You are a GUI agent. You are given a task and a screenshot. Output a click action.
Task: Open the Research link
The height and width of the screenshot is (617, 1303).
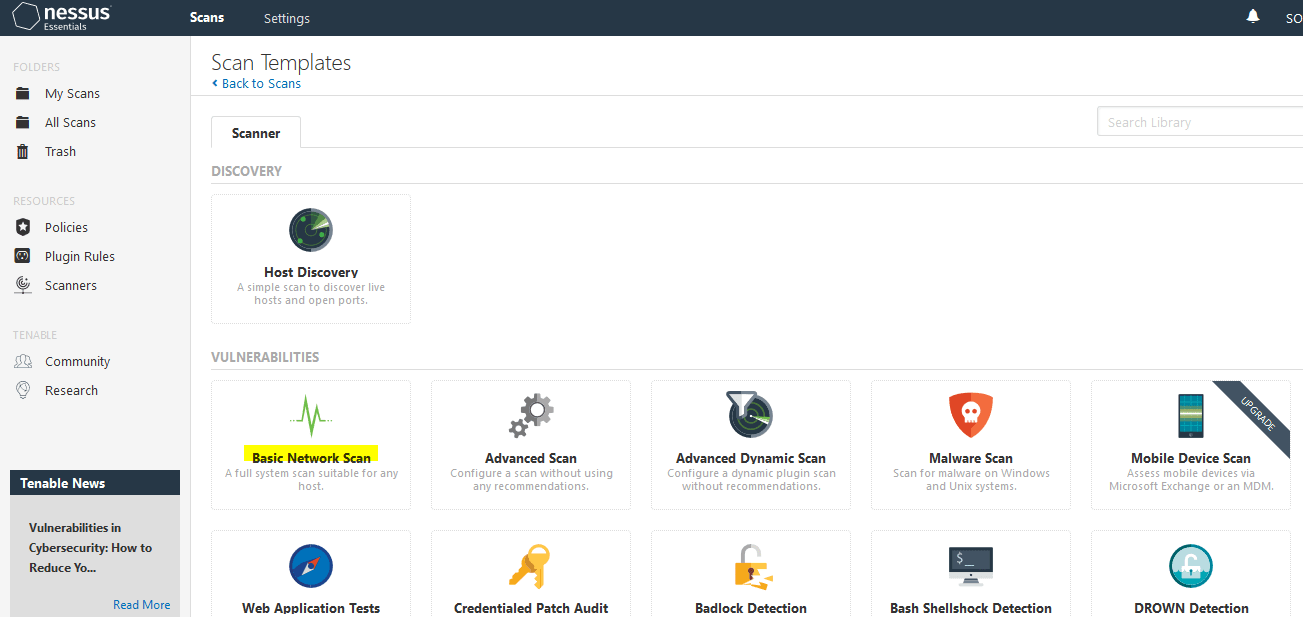pos(71,390)
